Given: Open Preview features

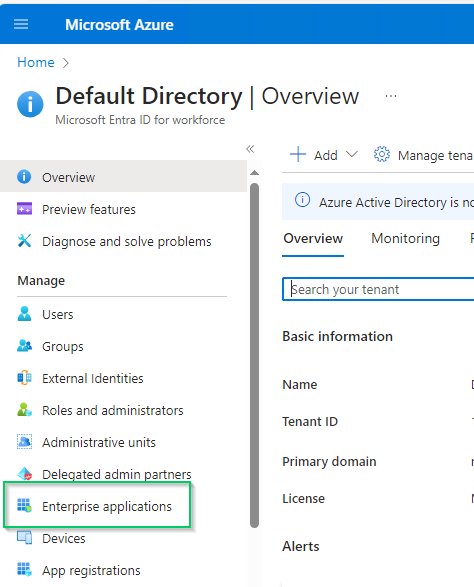Looking at the screenshot, I should 89,209.
